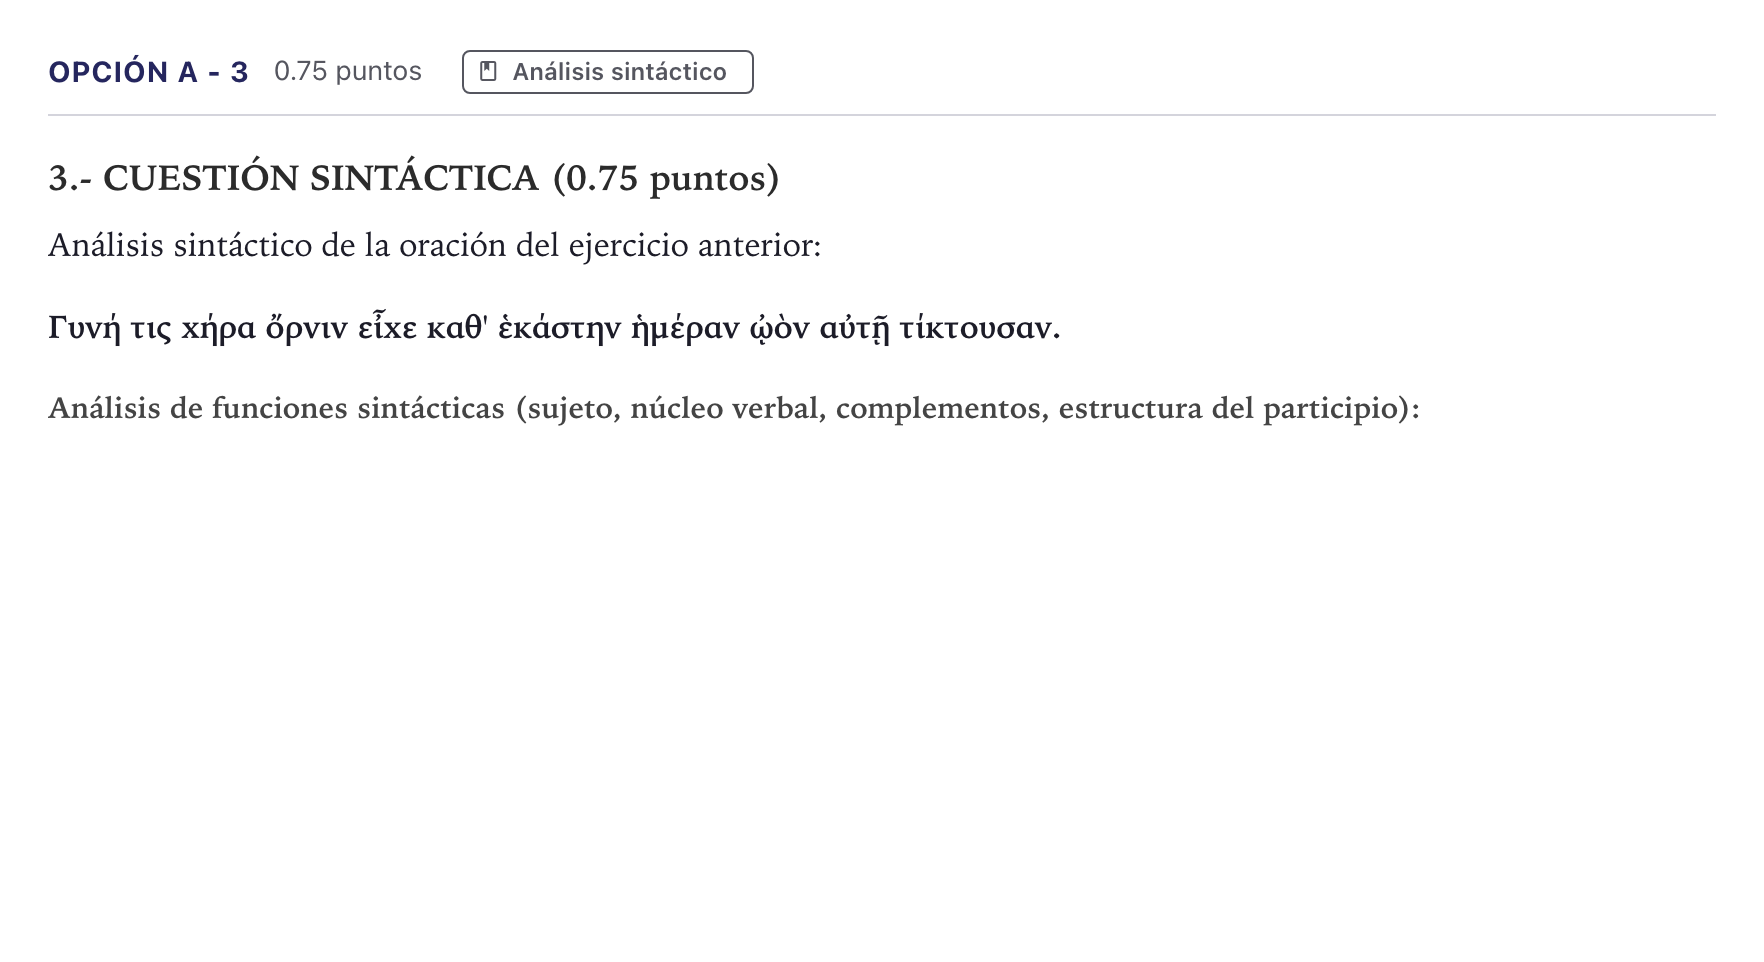The height and width of the screenshot is (962, 1764).
Task: Click the (0.75 puntos) text in the heading
Action: [665, 178]
